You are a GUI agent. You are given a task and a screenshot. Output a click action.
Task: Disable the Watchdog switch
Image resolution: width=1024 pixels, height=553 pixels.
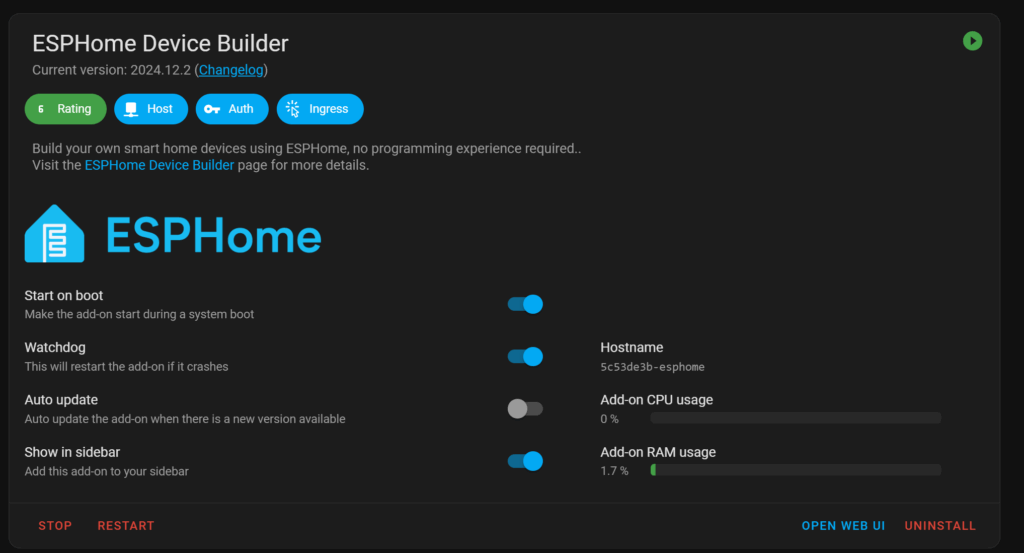pyautogui.click(x=525, y=356)
